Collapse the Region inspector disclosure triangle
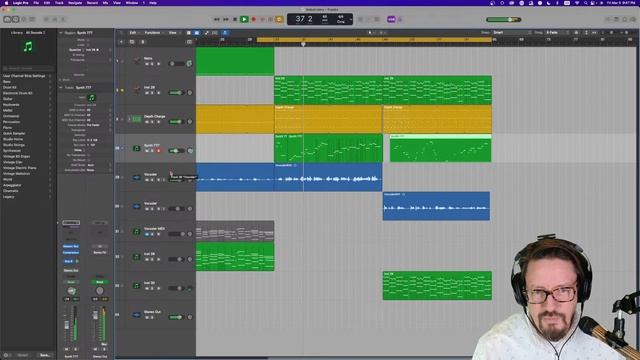Image resolution: width=640 pixels, height=360 pixels. (61, 33)
